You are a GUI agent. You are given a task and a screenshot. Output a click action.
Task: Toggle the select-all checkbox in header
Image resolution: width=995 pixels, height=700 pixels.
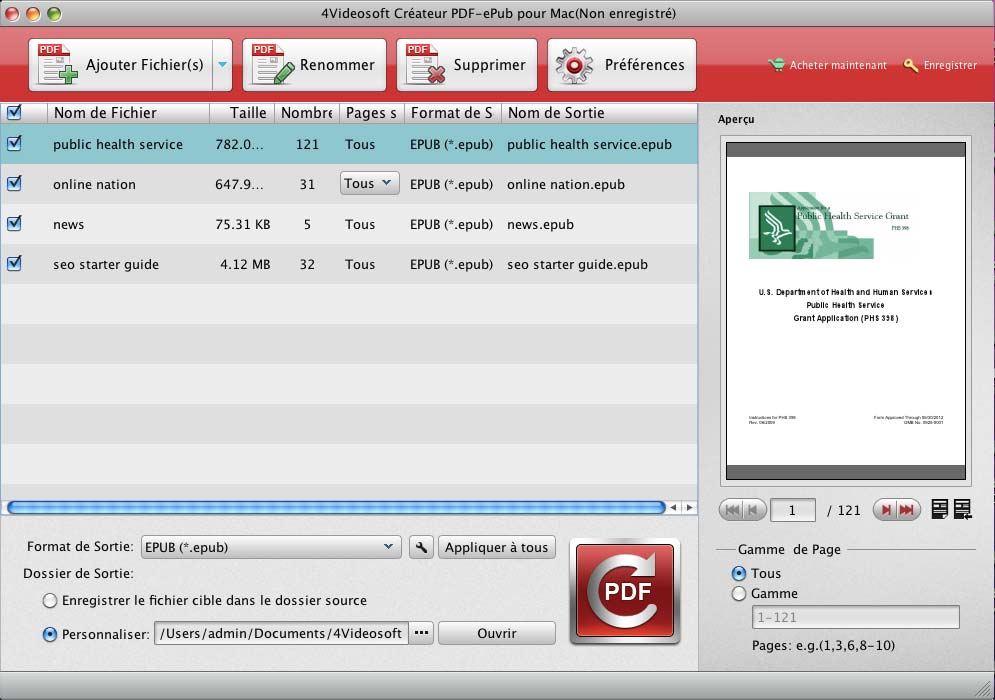14,113
